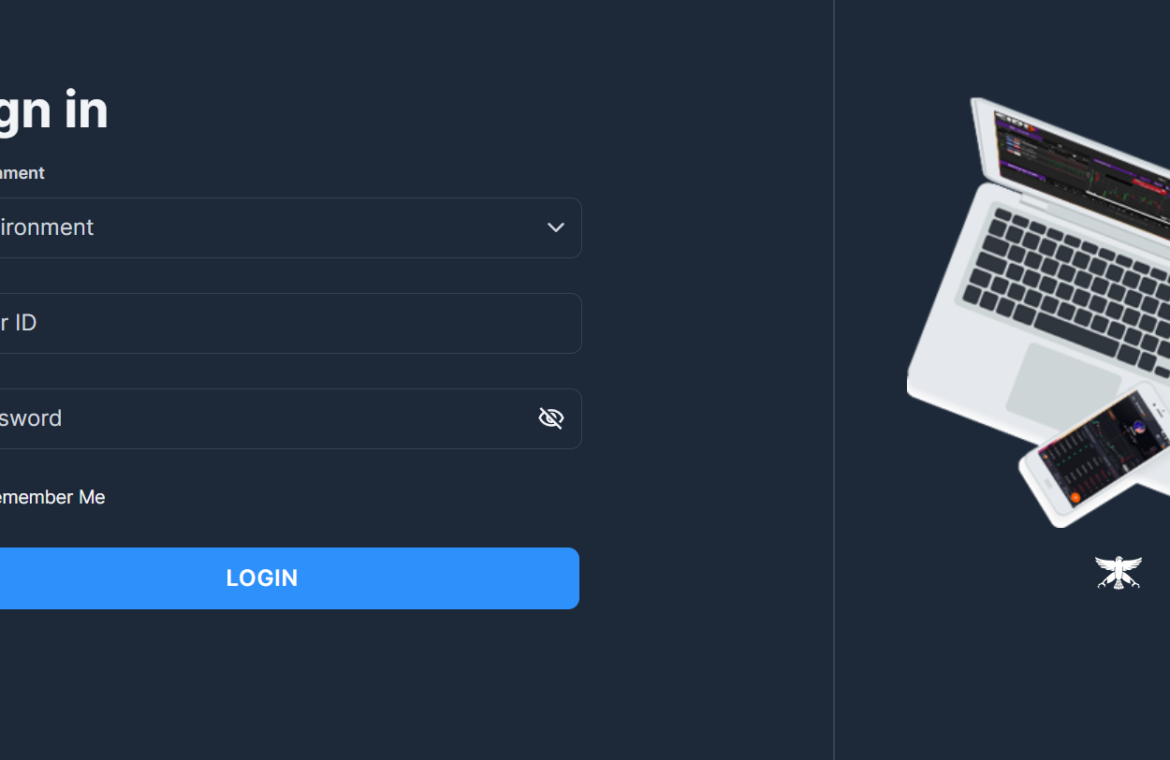
Task: Expand the Environment dropdown chevron
Action: point(555,227)
